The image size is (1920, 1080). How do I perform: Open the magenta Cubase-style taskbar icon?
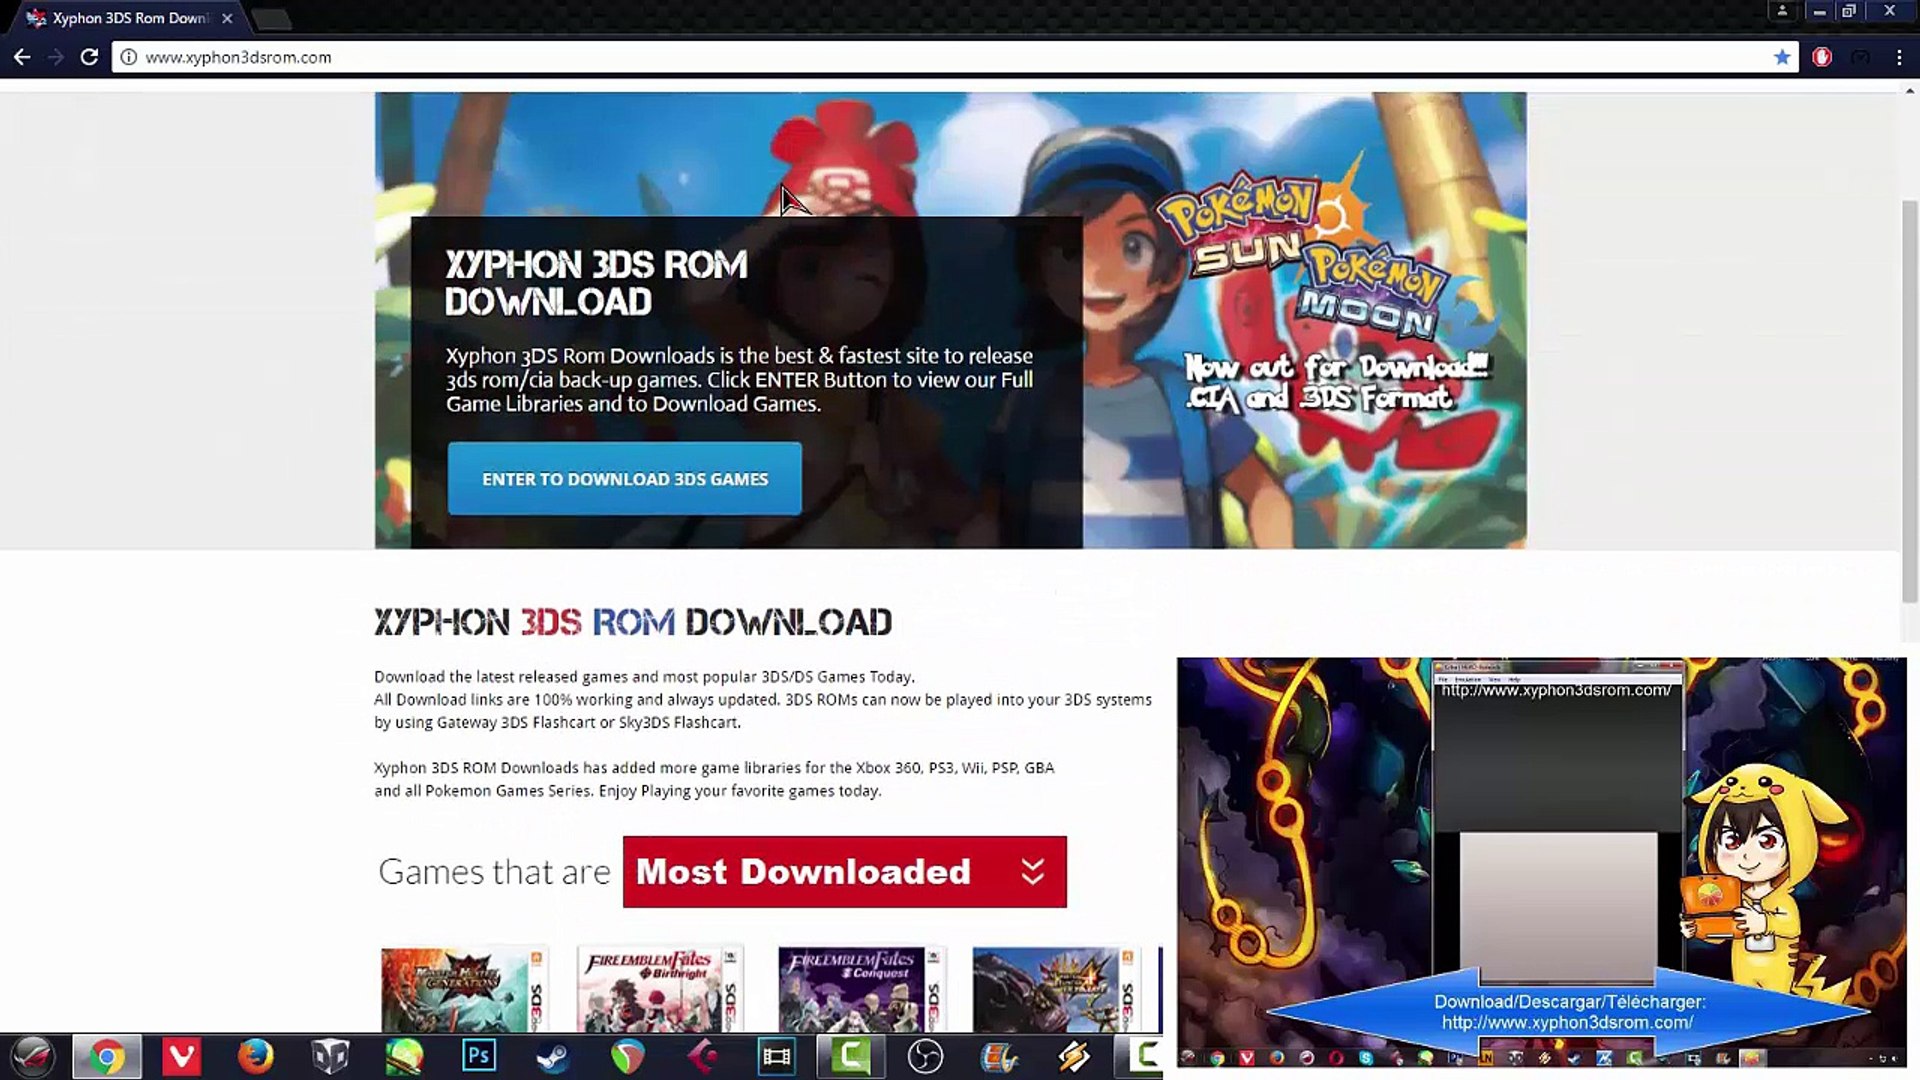point(702,1056)
